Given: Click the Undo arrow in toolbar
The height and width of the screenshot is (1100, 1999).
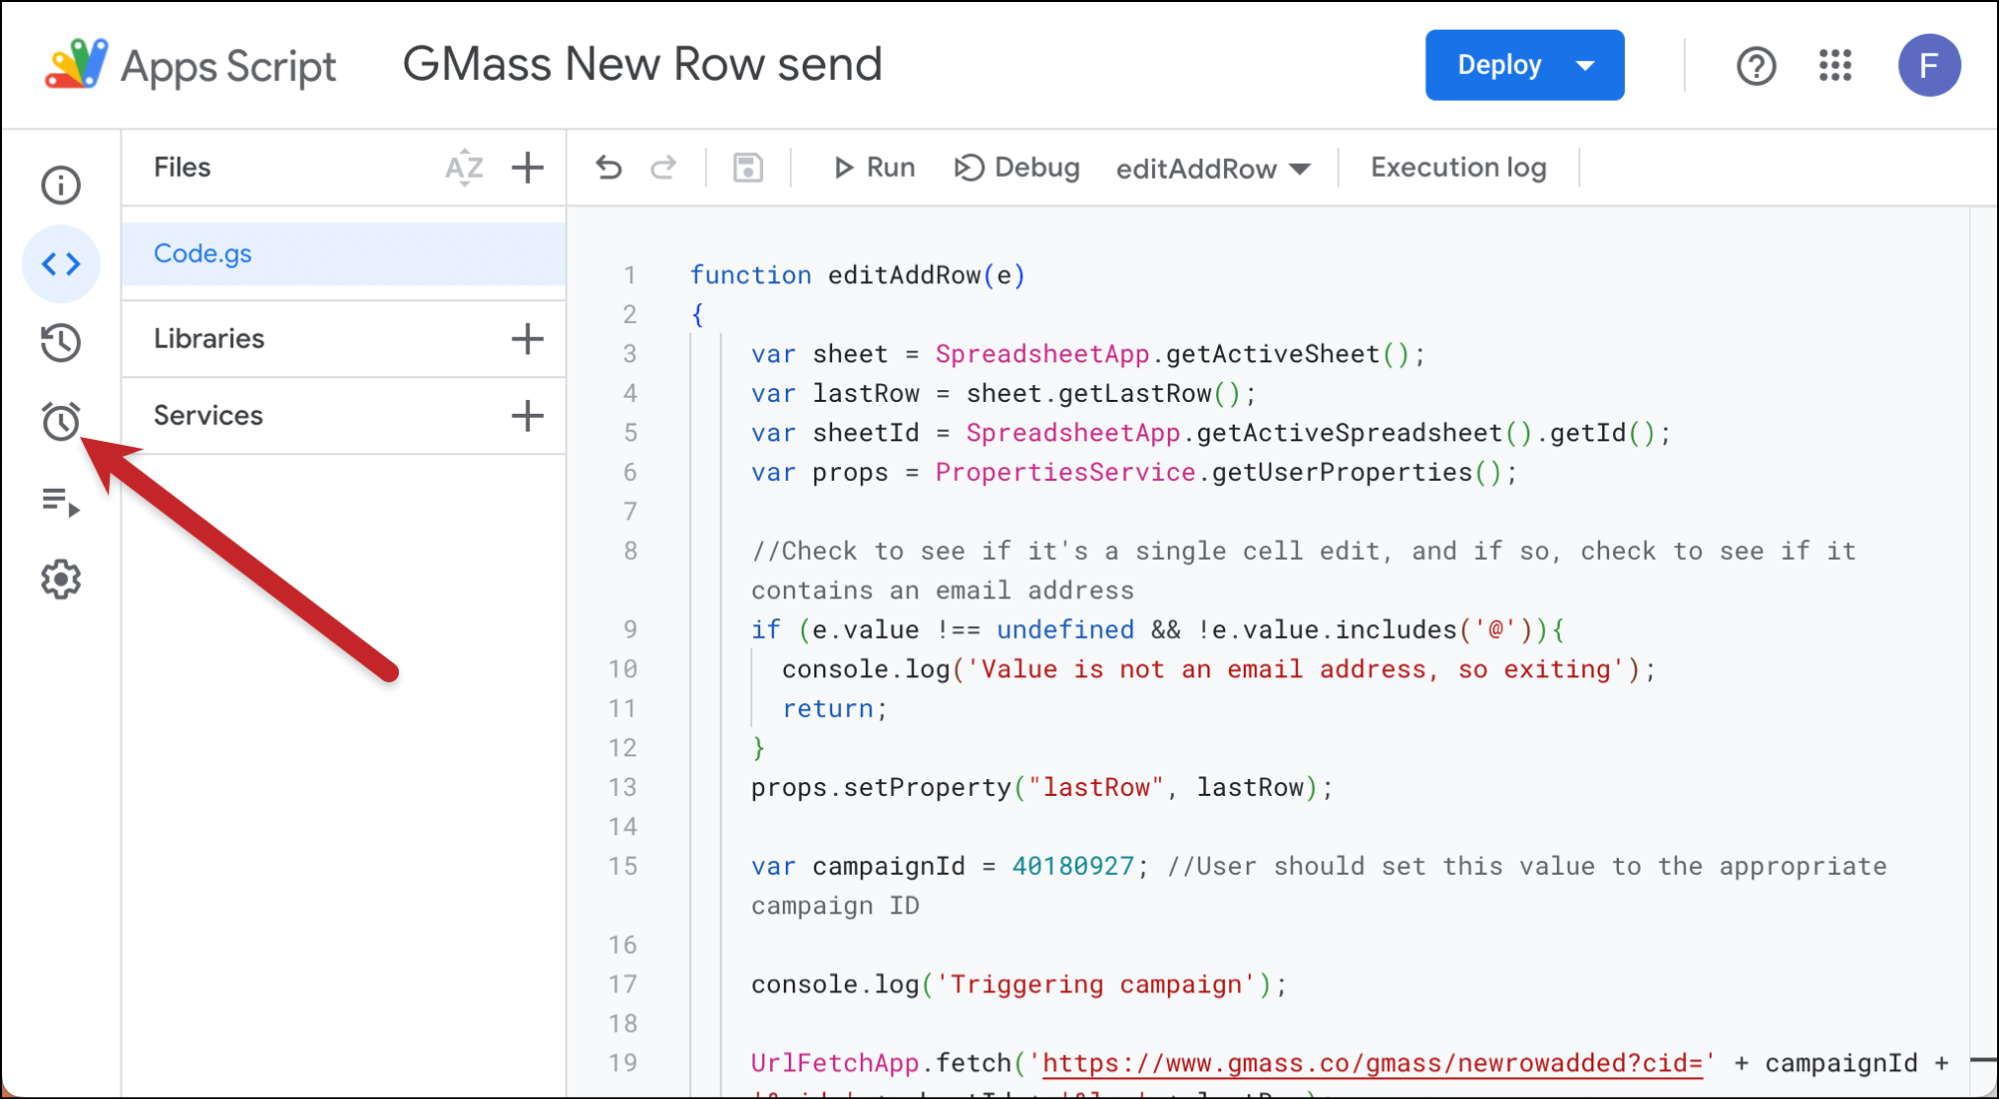Looking at the screenshot, I should (609, 168).
